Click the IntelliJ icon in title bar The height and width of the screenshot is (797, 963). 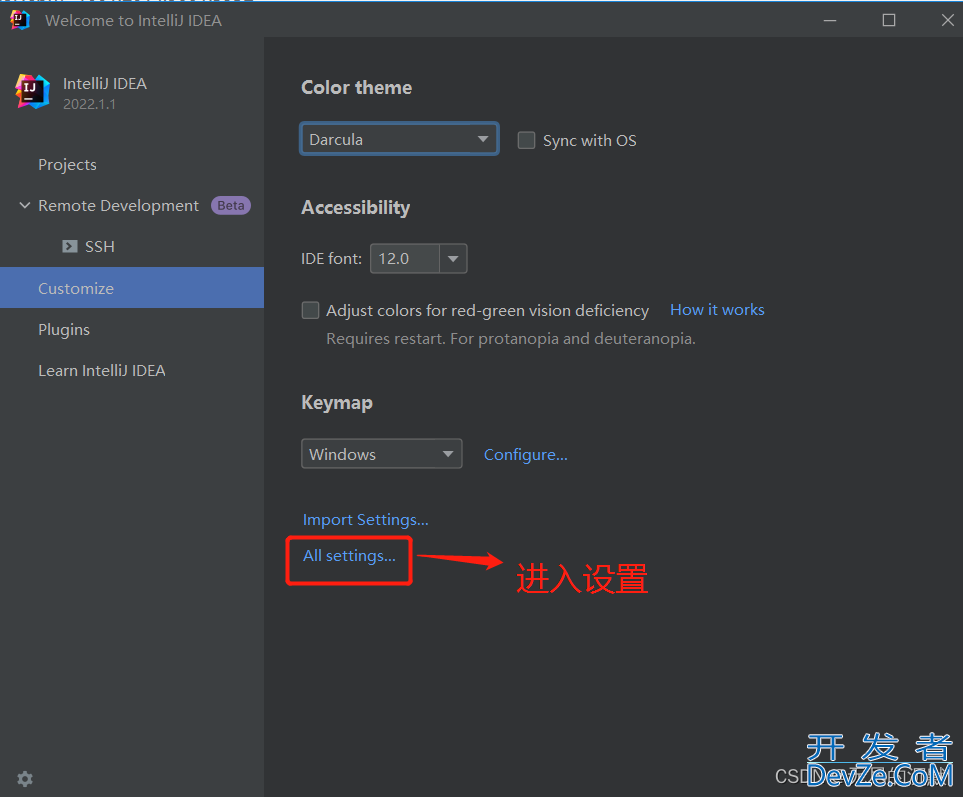20,20
